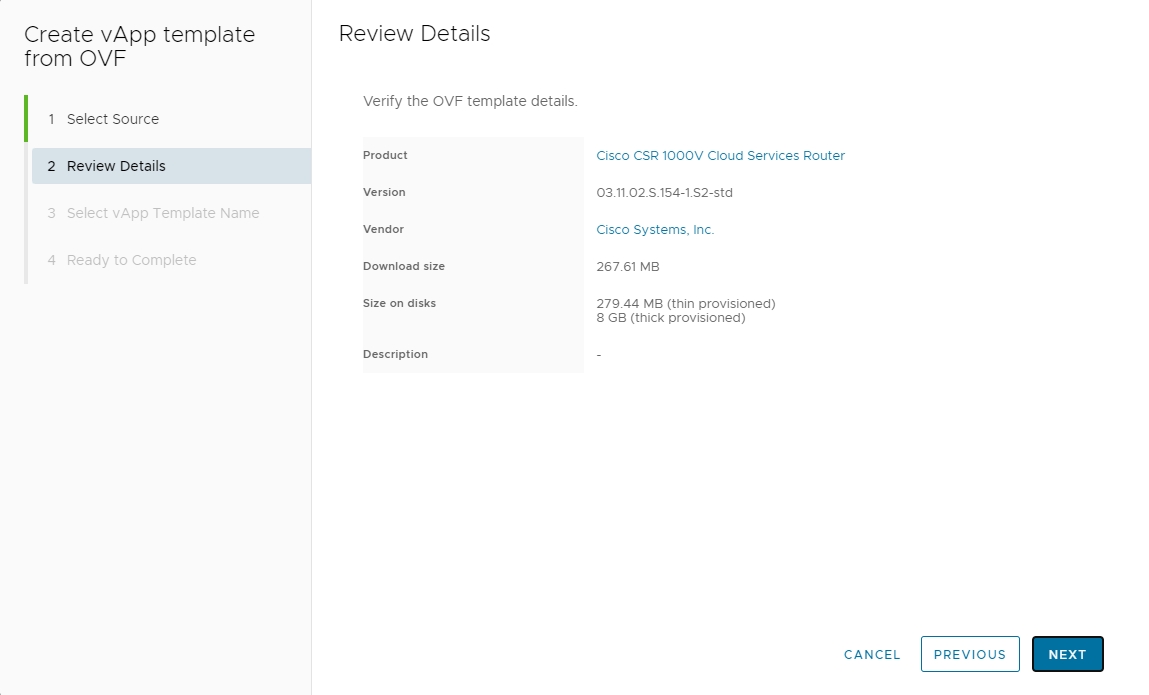Screen dimensions: 1149x695
Task: Click the 267.61 MB download size value
Action: [x=627, y=266]
